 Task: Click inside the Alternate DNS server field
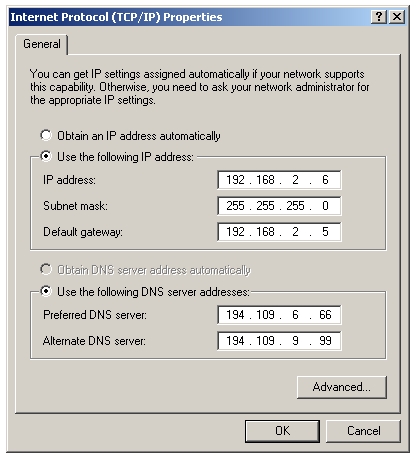279,341
